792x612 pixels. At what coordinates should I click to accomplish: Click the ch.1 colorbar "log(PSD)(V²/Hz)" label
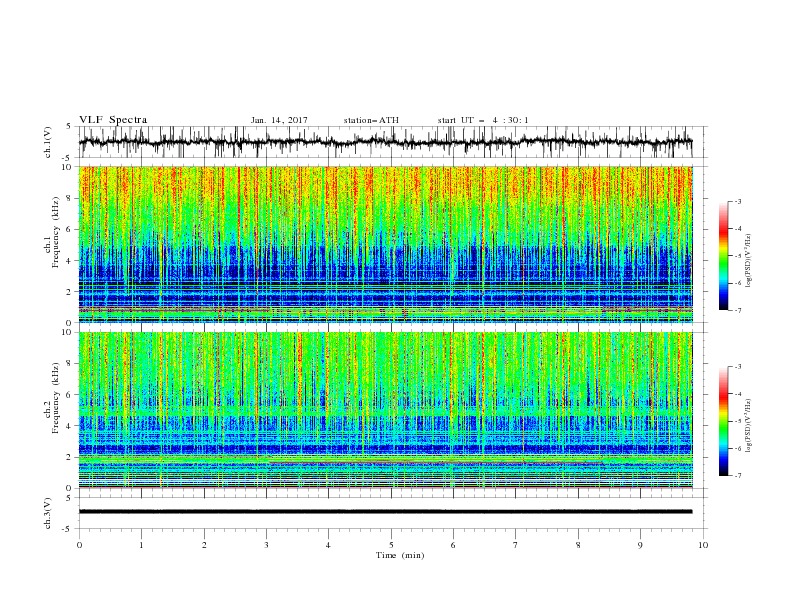tap(748, 261)
